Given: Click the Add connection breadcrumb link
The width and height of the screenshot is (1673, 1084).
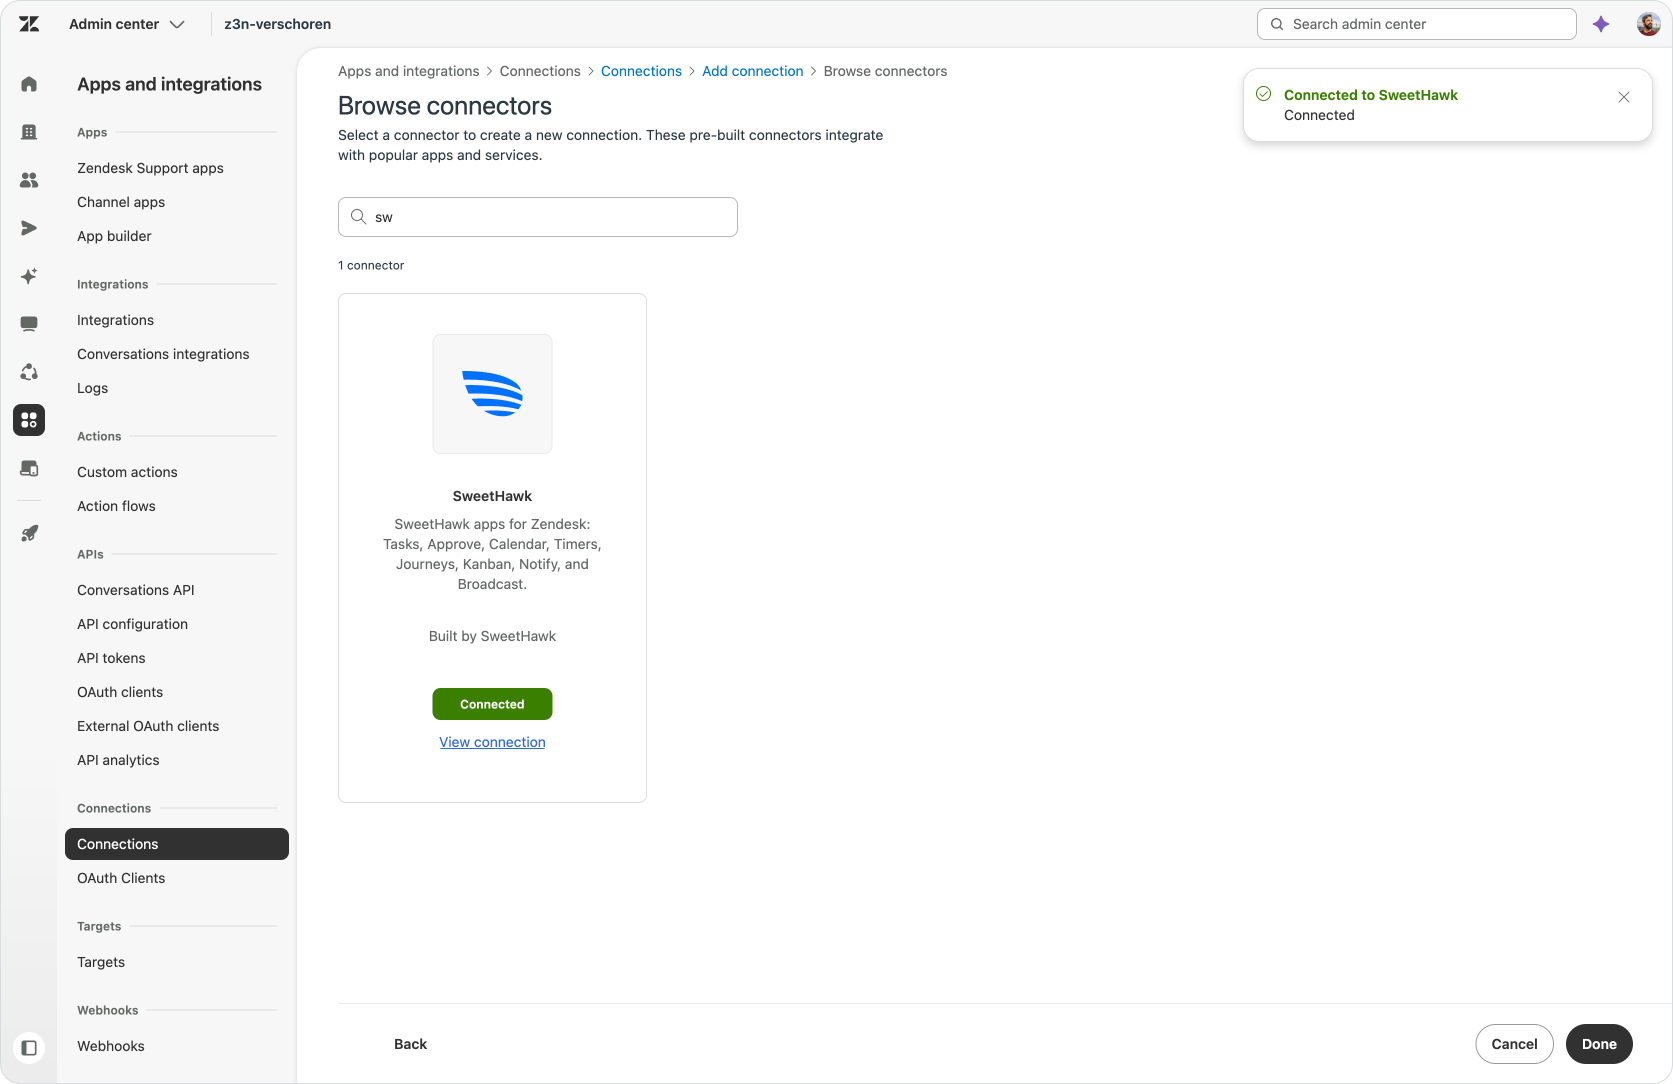Looking at the screenshot, I should click(752, 71).
